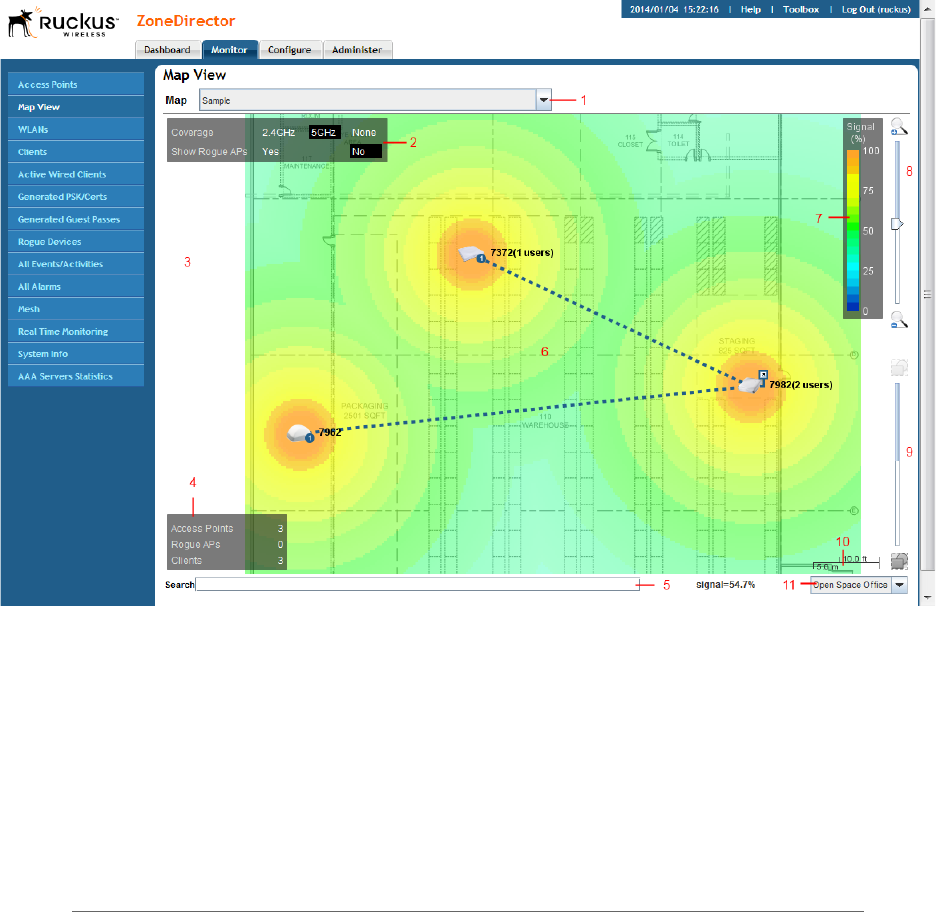Screen dimensions: 936x912
Task: Open the Map dropdown arrow
Action: click(x=543, y=100)
